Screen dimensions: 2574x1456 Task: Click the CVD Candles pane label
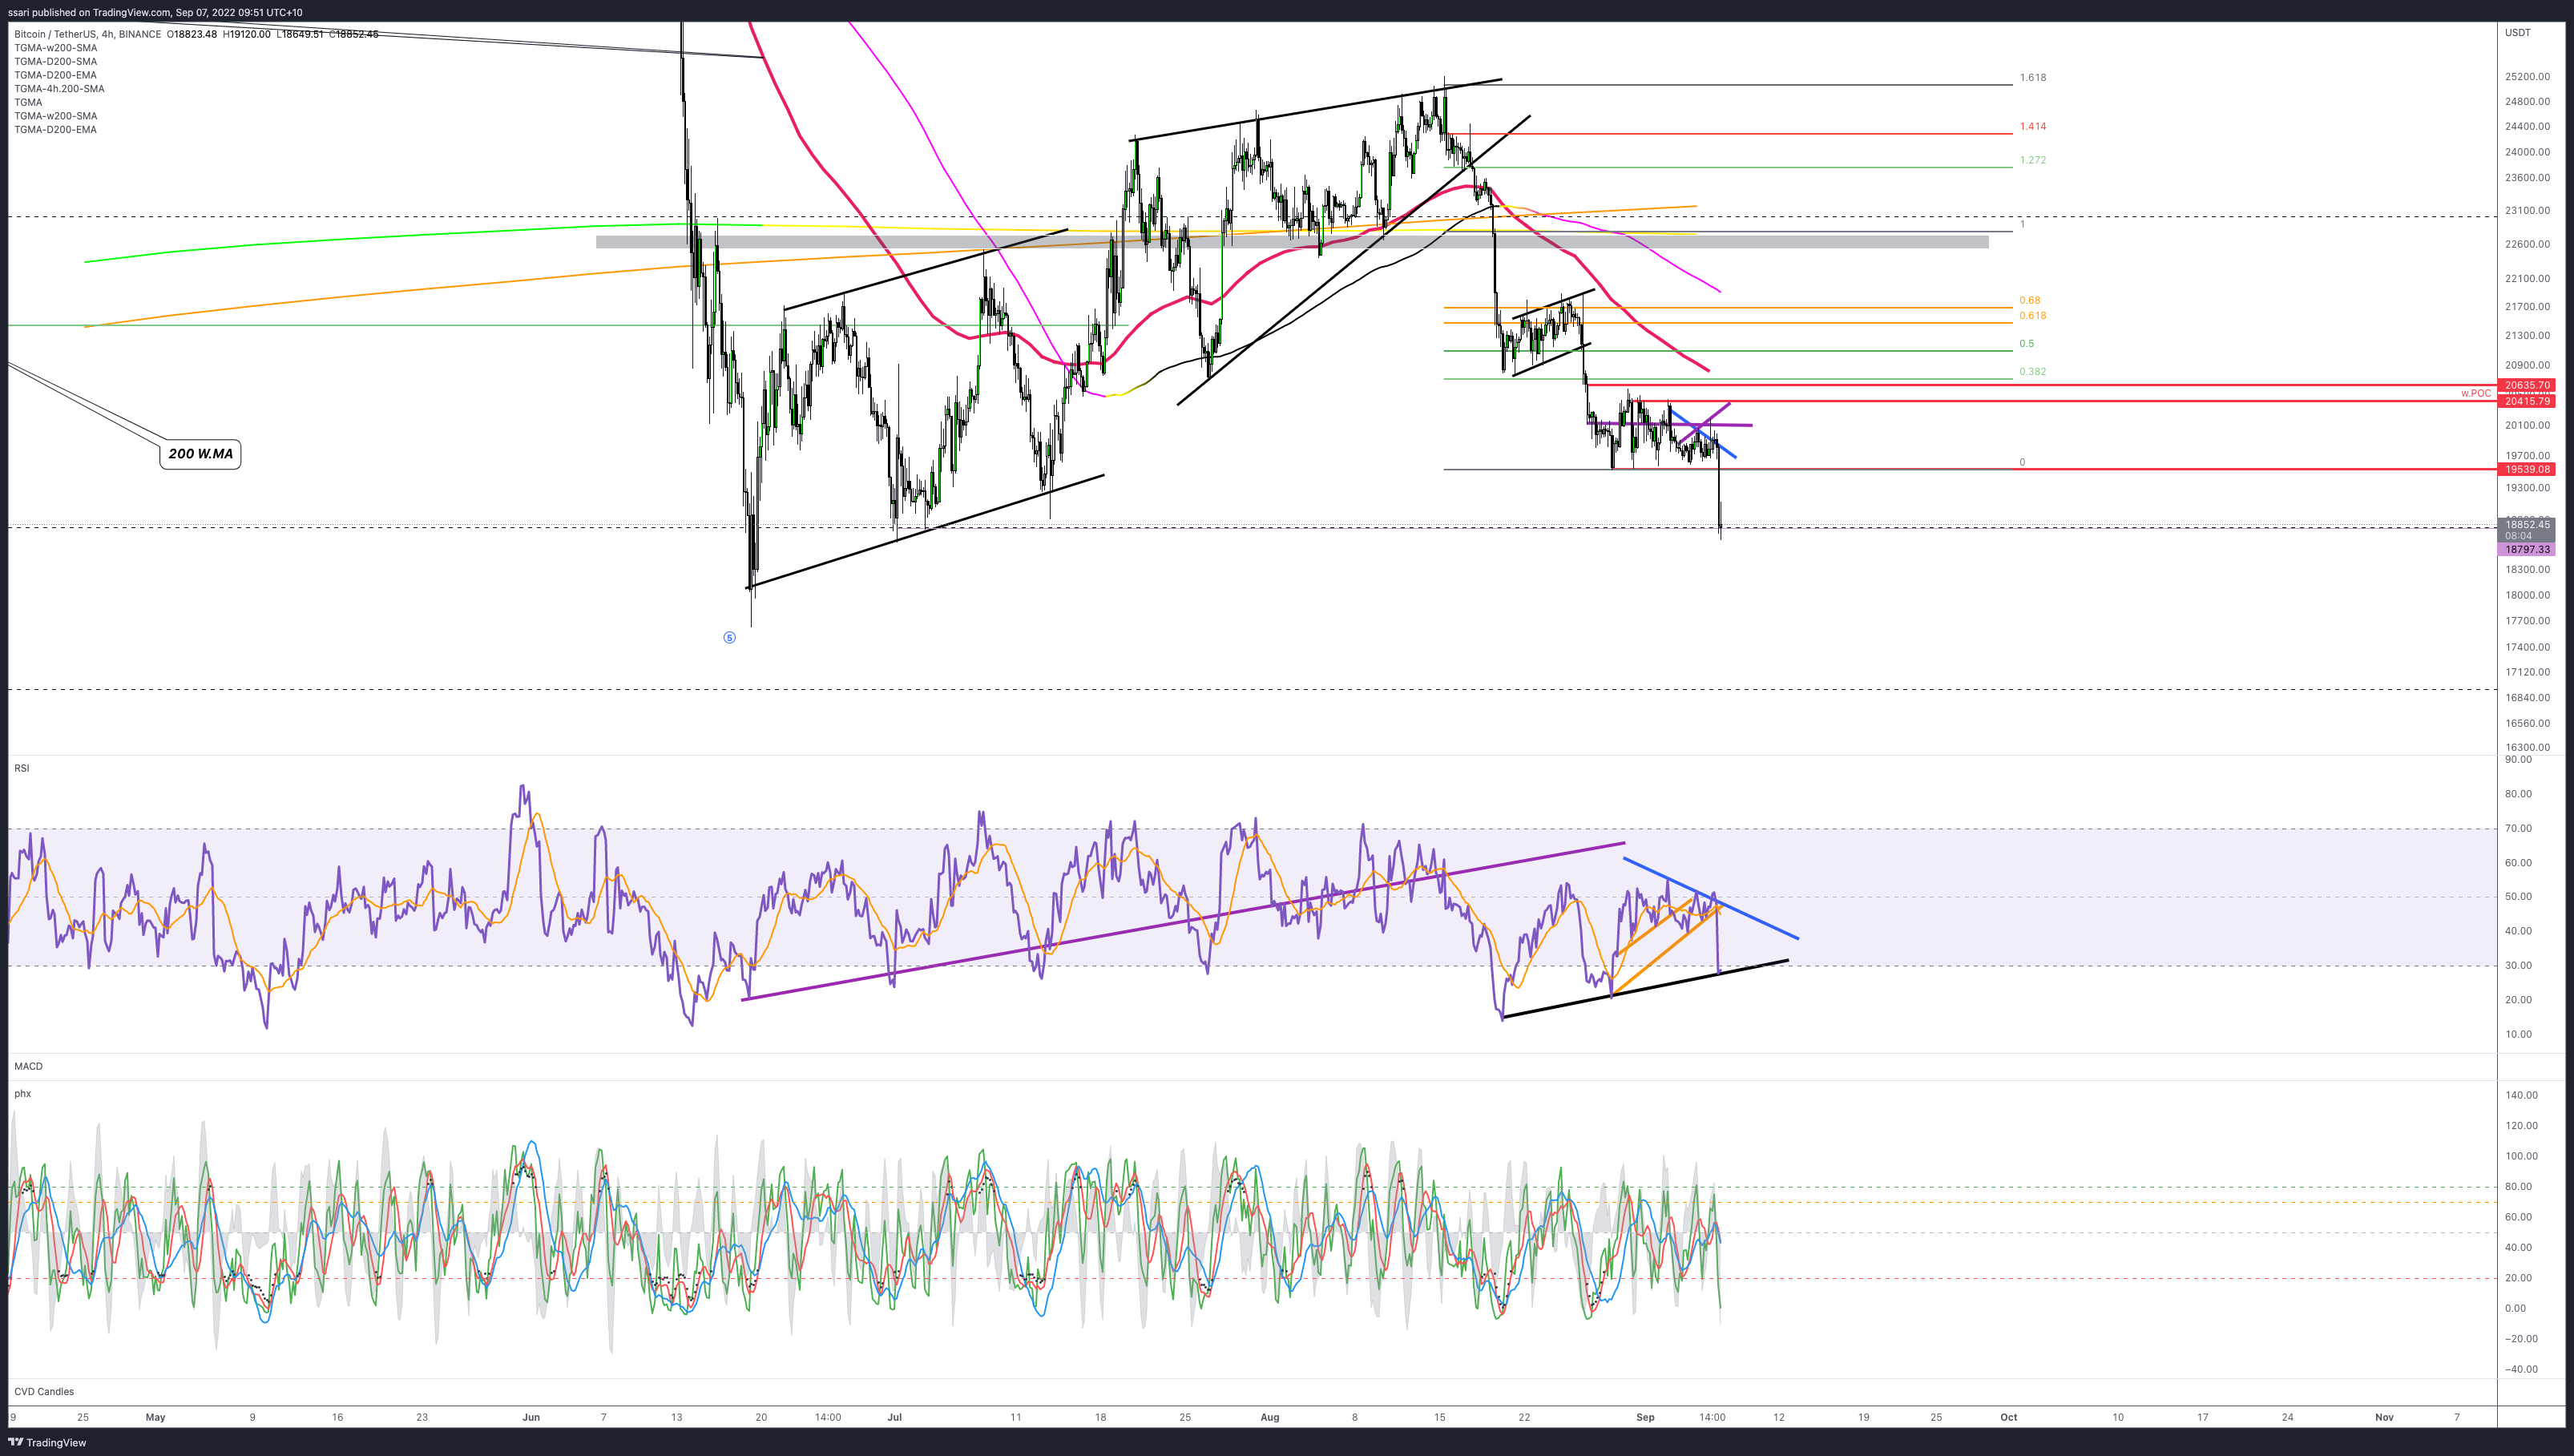click(44, 1392)
